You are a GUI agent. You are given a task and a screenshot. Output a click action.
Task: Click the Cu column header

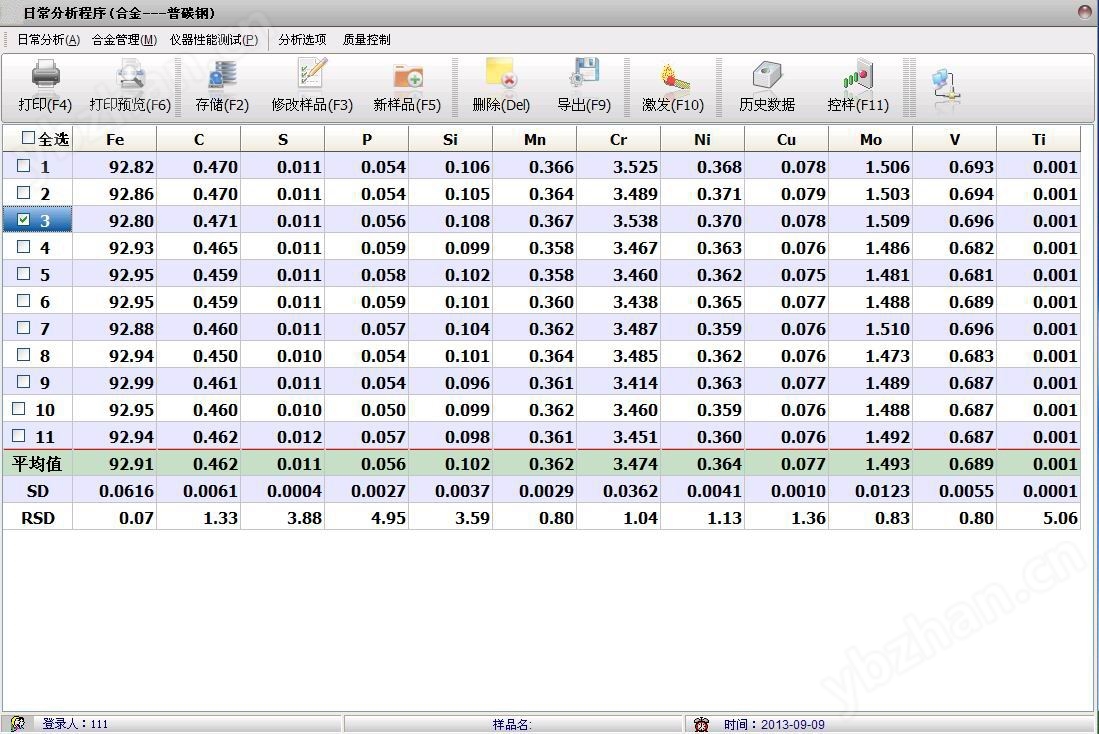point(786,140)
